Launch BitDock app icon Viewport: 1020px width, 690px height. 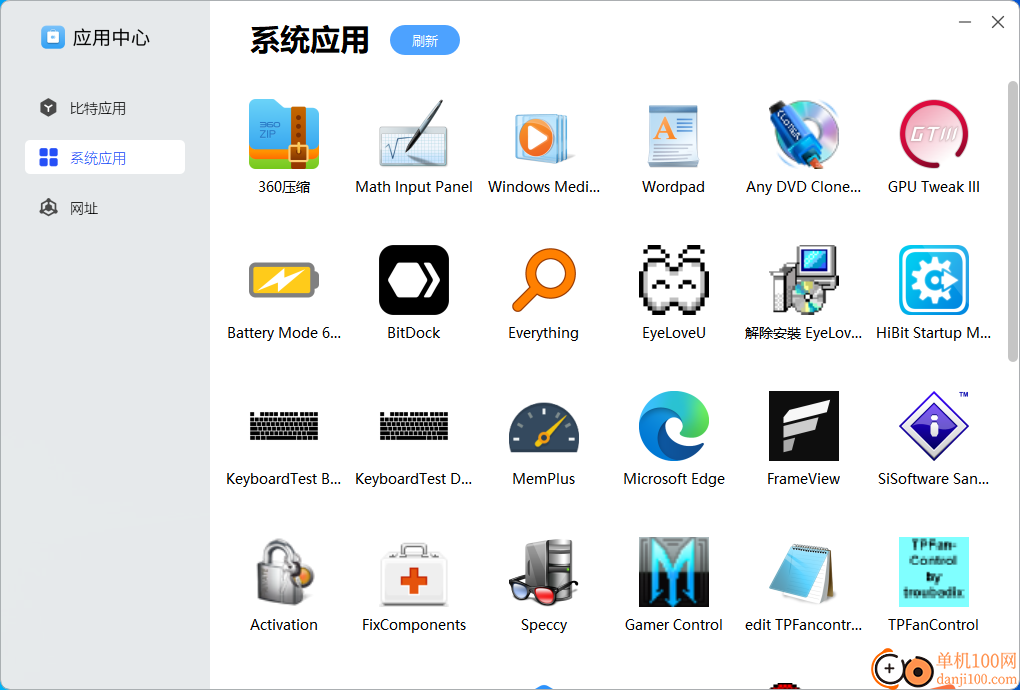point(414,280)
